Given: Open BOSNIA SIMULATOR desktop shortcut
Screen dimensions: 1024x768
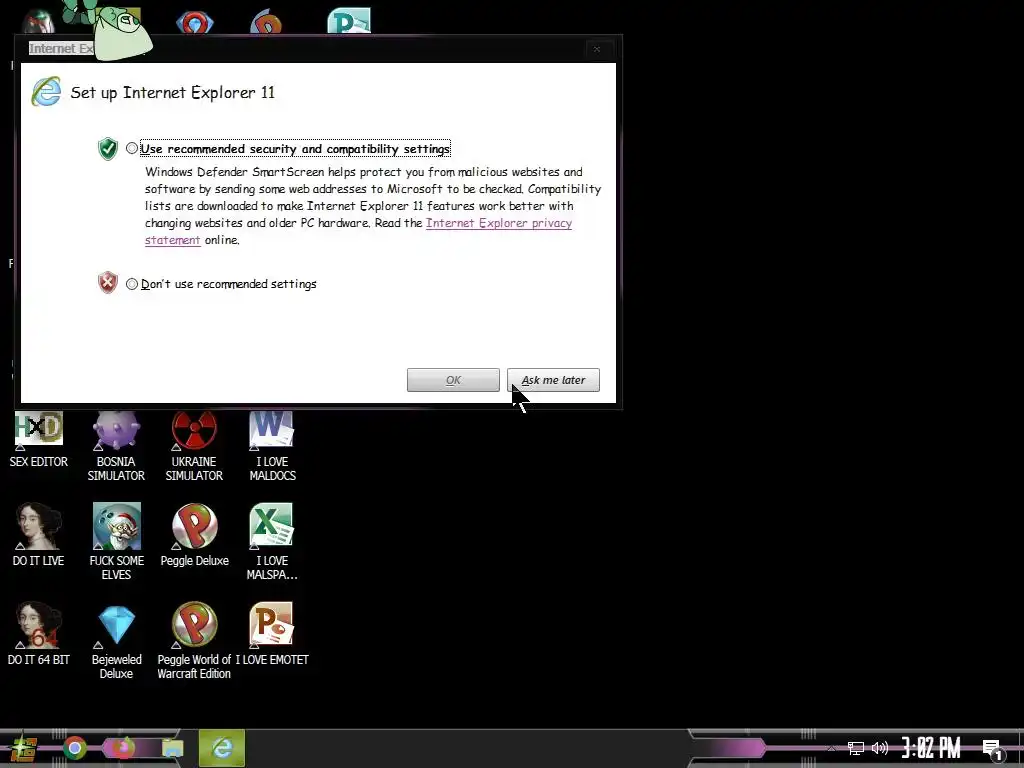Looking at the screenshot, I should click(116, 447).
